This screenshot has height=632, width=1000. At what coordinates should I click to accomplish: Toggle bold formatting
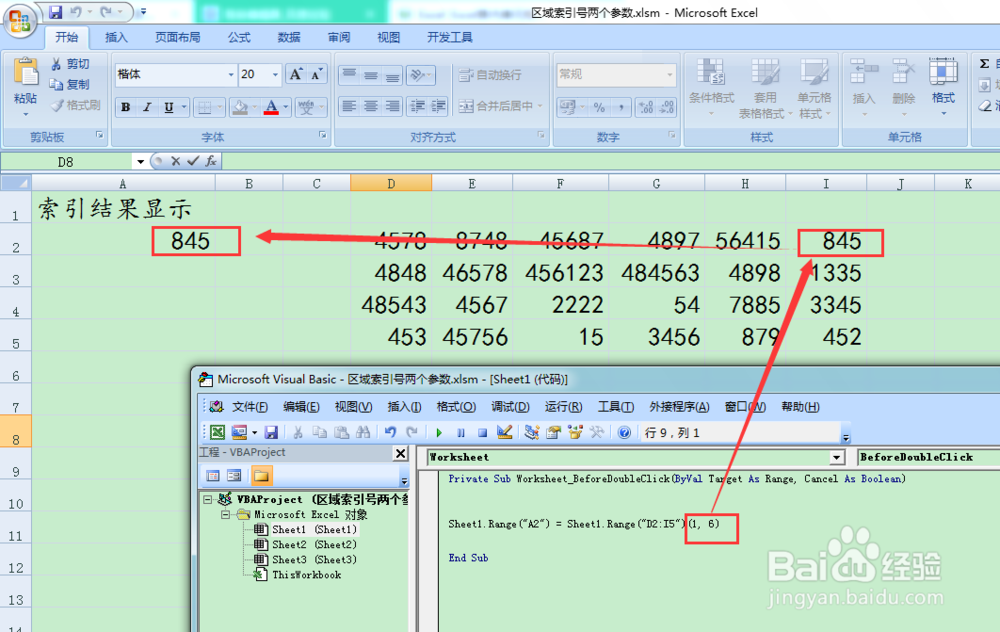pyautogui.click(x=126, y=105)
